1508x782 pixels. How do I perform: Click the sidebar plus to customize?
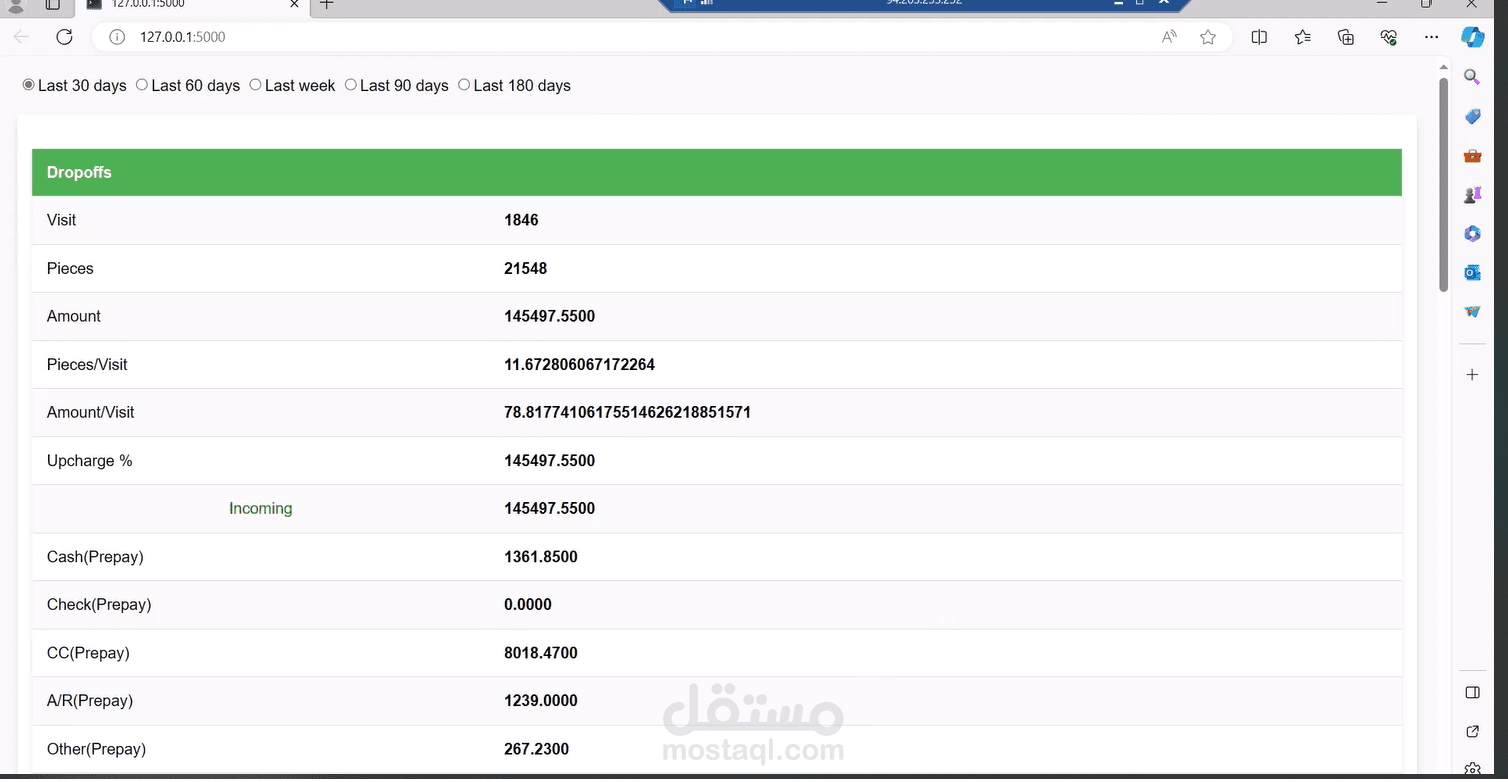point(1472,375)
